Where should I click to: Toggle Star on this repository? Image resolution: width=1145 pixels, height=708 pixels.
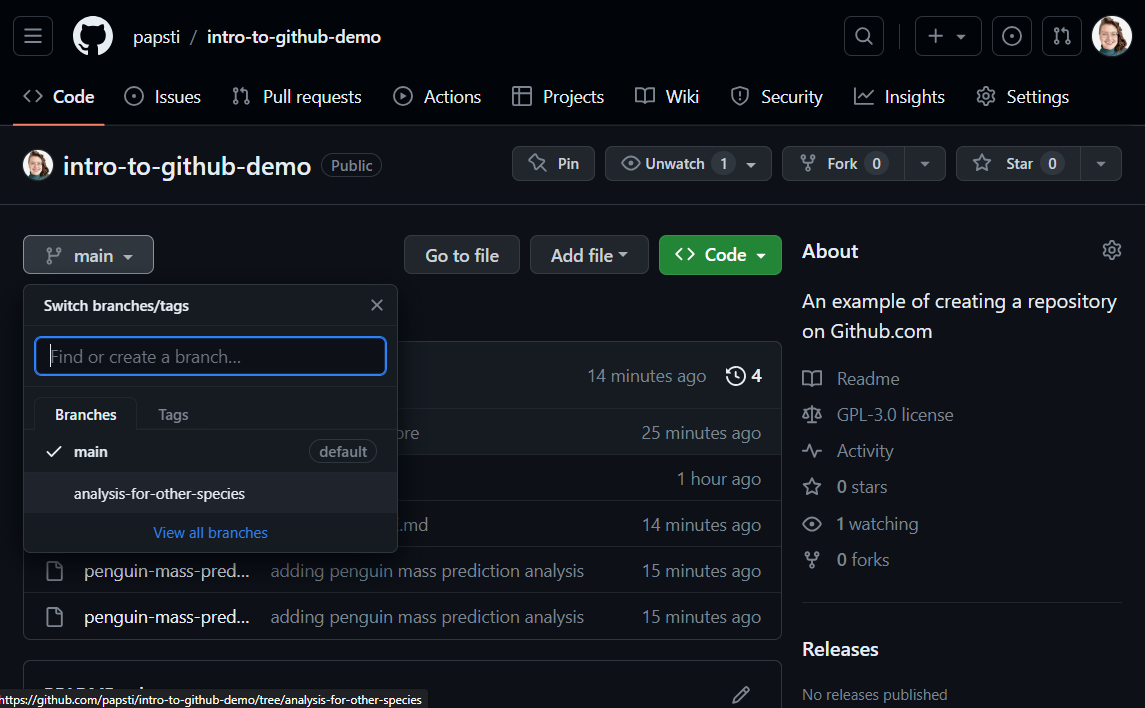point(1010,164)
